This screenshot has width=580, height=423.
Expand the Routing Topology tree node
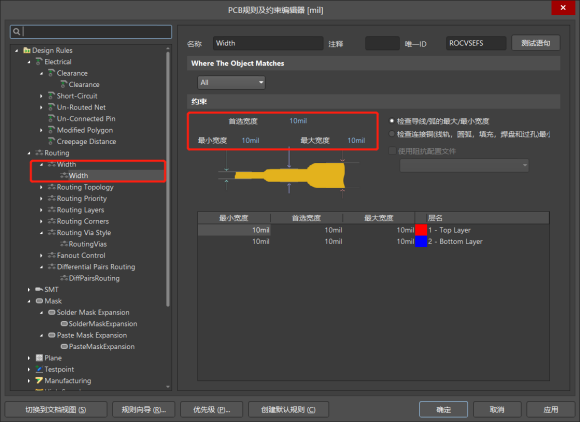(41, 187)
